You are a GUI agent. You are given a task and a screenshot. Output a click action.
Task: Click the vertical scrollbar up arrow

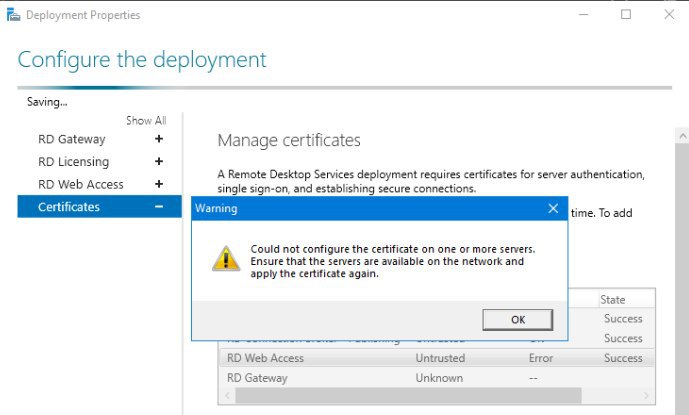tap(682, 136)
